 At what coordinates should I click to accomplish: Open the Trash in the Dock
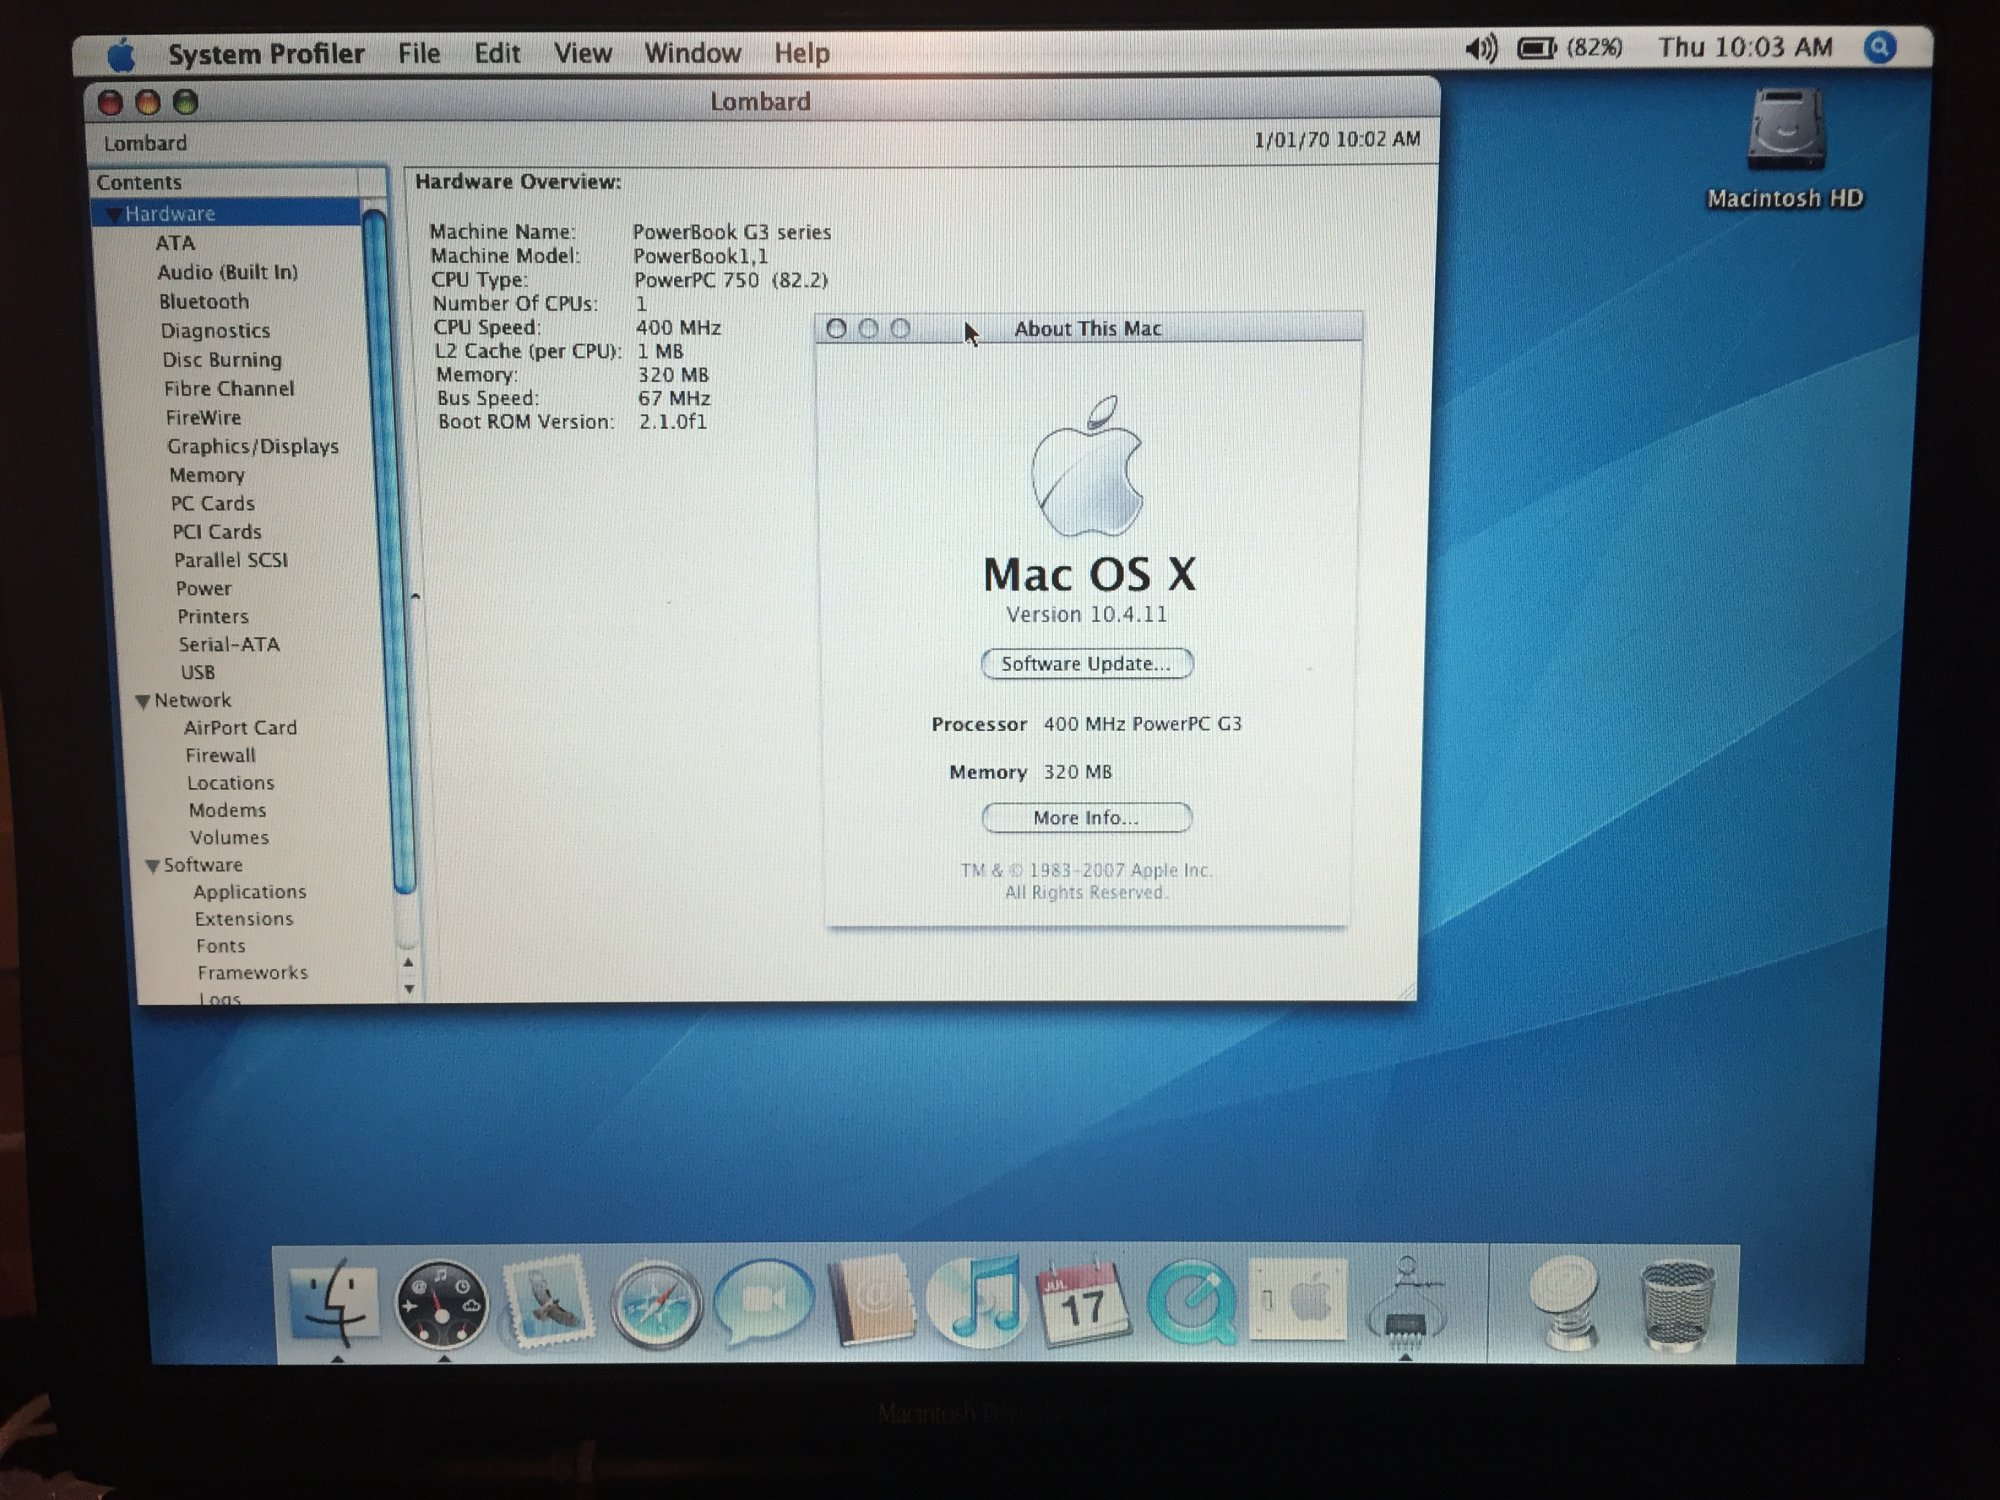[1677, 1304]
